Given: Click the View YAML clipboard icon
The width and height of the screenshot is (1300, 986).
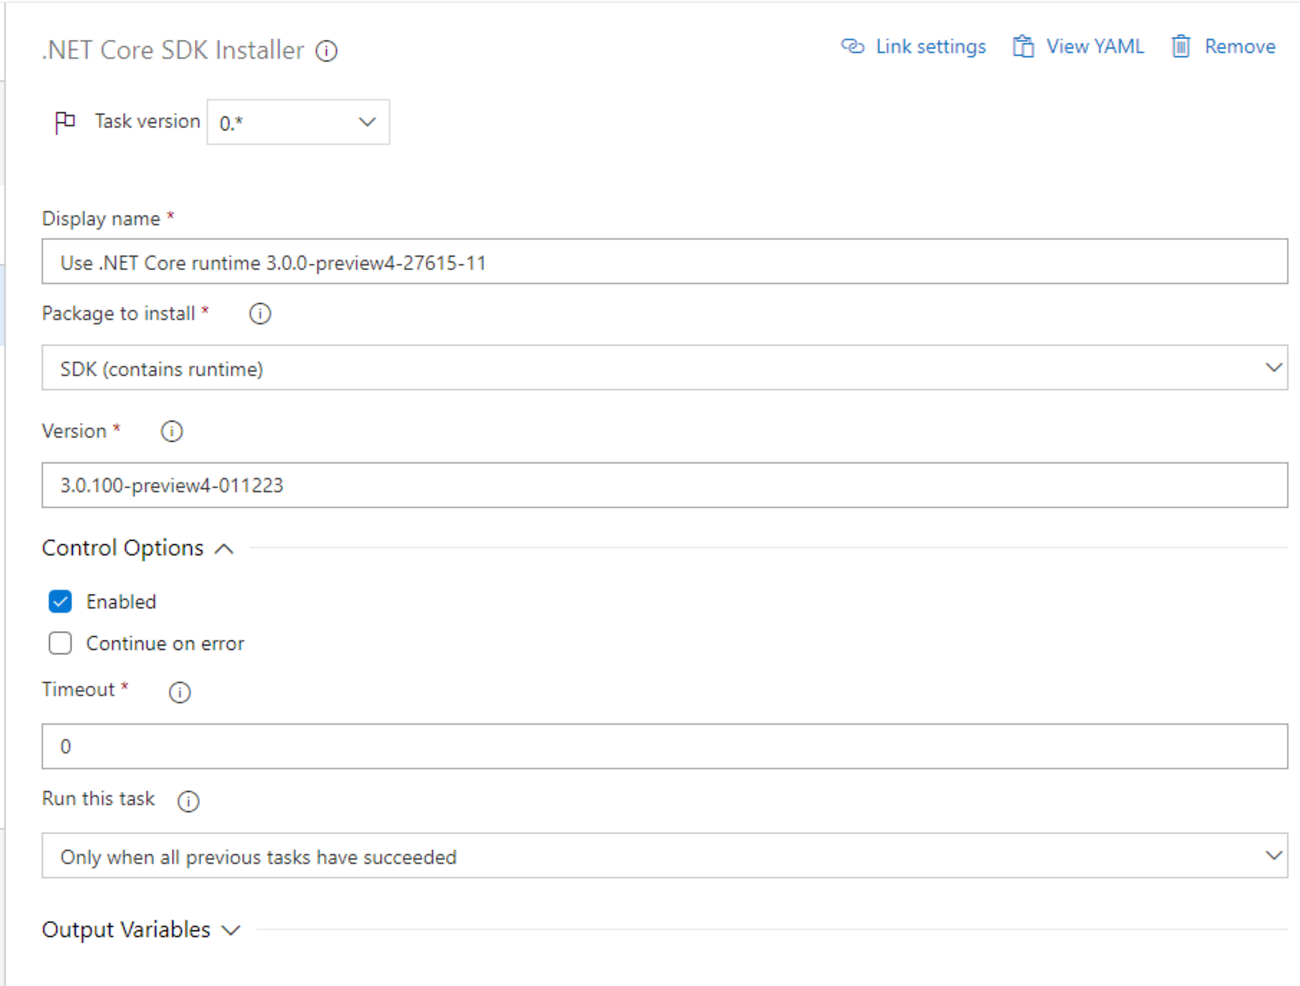Looking at the screenshot, I should [1023, 46].
